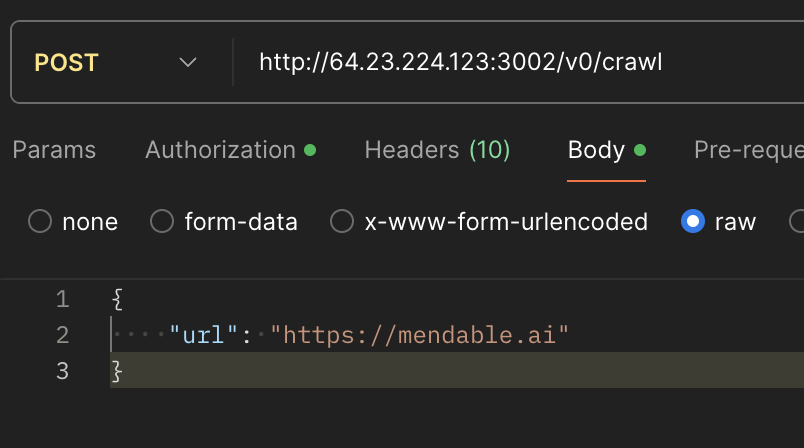Click line number 1 in editor gutter
This screenshot has height=448, width=804.
[x=62, y=299]
